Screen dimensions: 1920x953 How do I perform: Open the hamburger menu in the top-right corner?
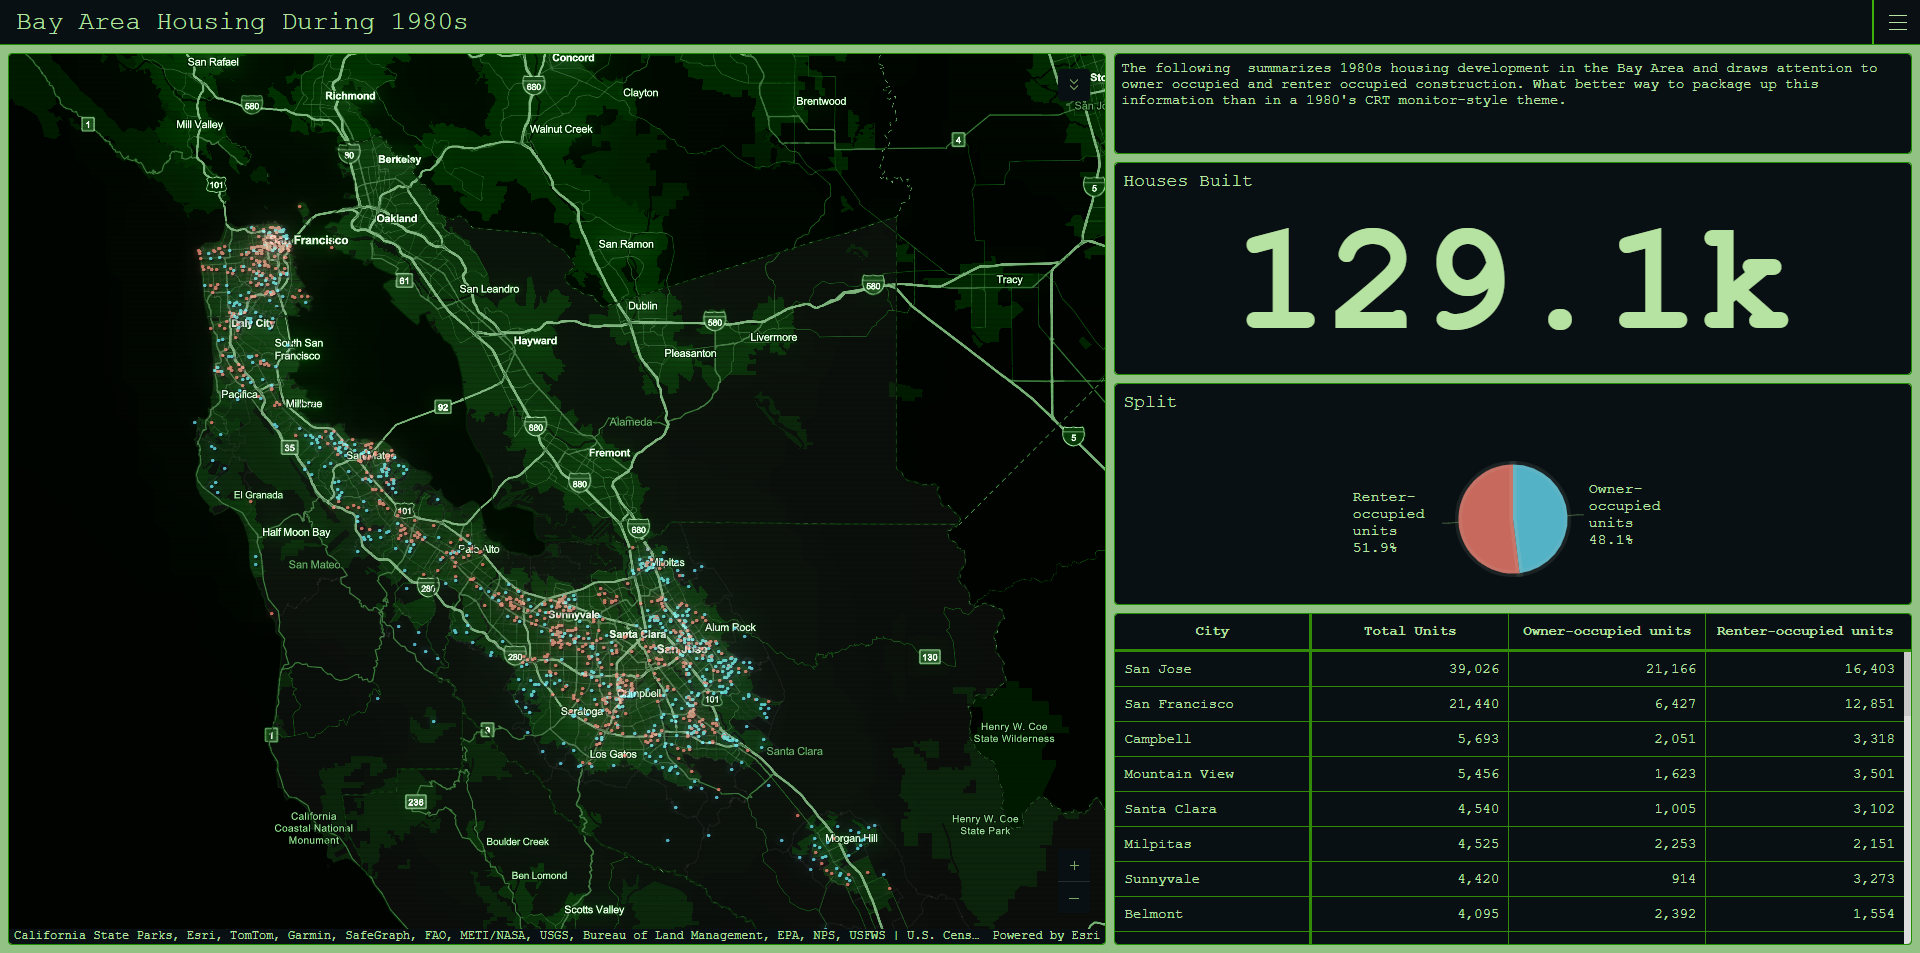[1897, 22]
